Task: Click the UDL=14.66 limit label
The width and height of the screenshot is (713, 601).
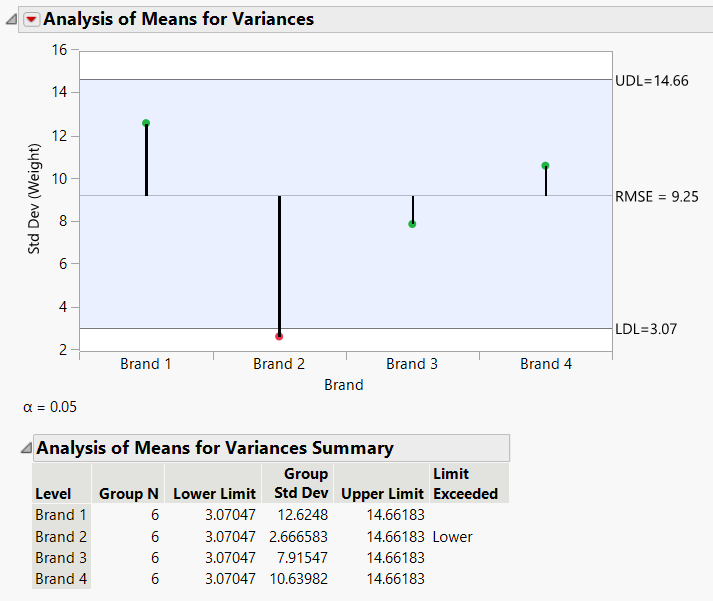Action: [x=654, y=80]
